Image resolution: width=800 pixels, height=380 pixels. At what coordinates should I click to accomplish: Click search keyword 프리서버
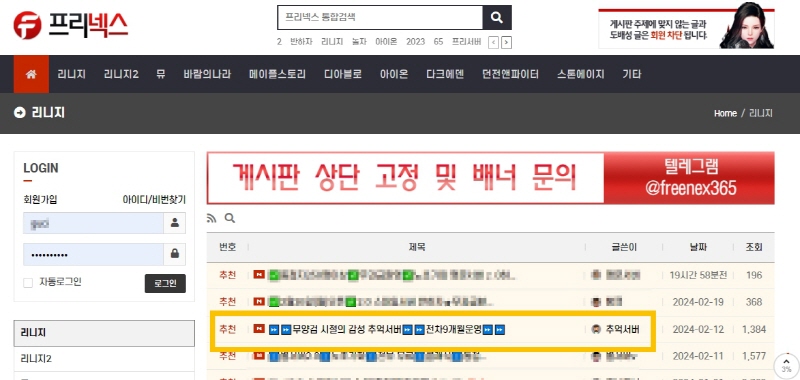tap(466, 42)
